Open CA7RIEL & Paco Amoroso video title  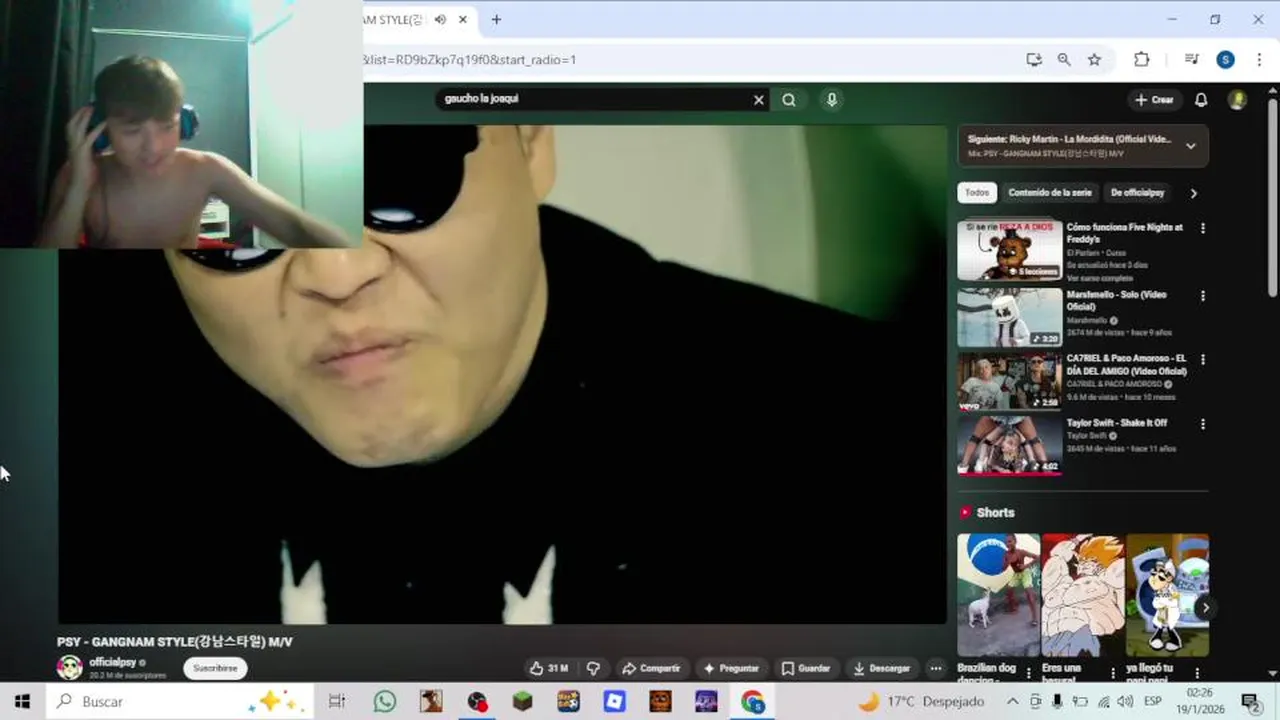pos(1126,365)
